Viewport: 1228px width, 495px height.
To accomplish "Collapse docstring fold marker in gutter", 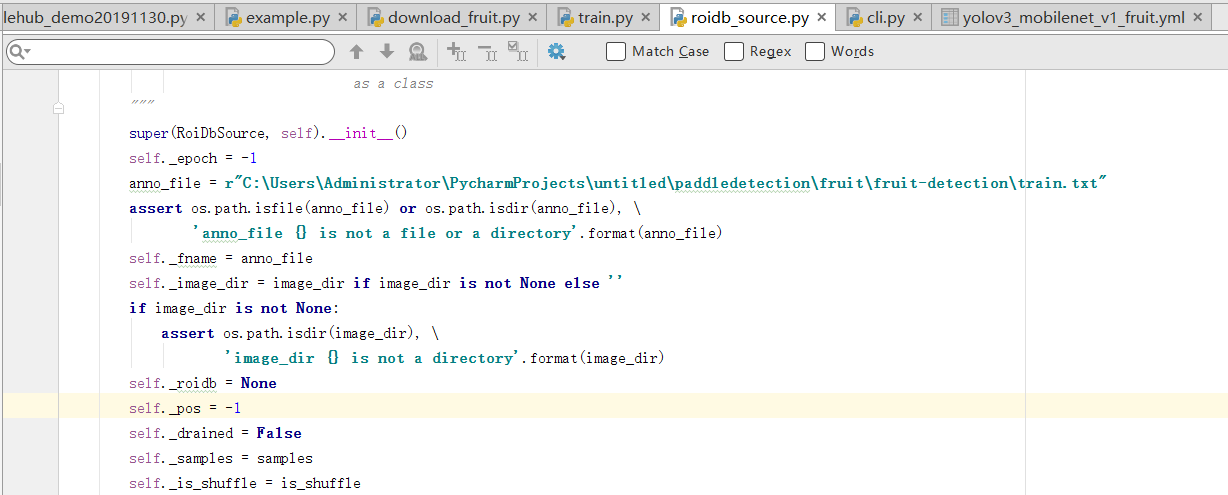I will 59,108.
